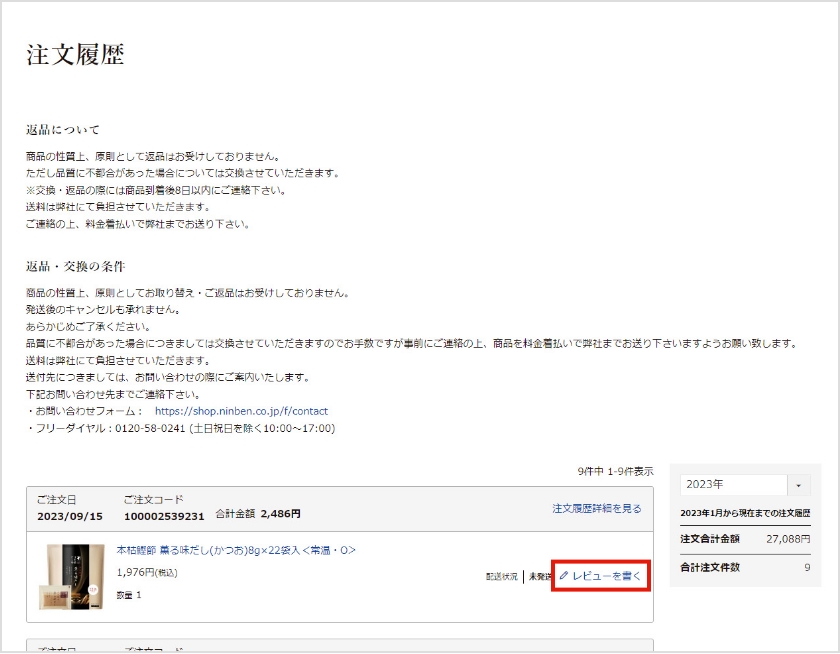Click the order code 100002539231
840x654 pixels.
tap(164, 516)
